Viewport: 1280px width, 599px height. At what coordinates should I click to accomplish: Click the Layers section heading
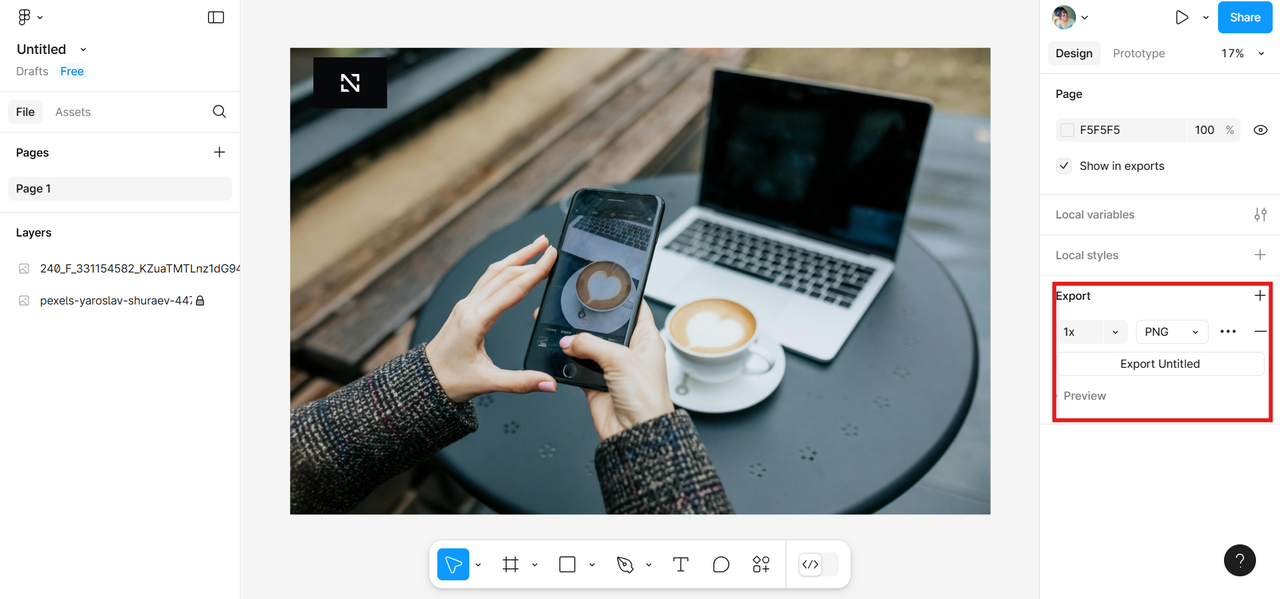tap(33, 232)
